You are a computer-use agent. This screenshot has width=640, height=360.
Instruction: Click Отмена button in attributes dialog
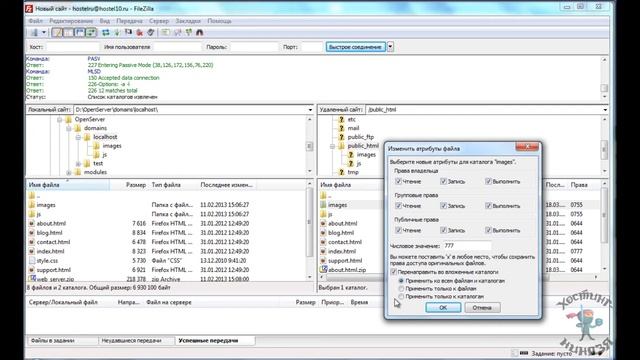482,308
